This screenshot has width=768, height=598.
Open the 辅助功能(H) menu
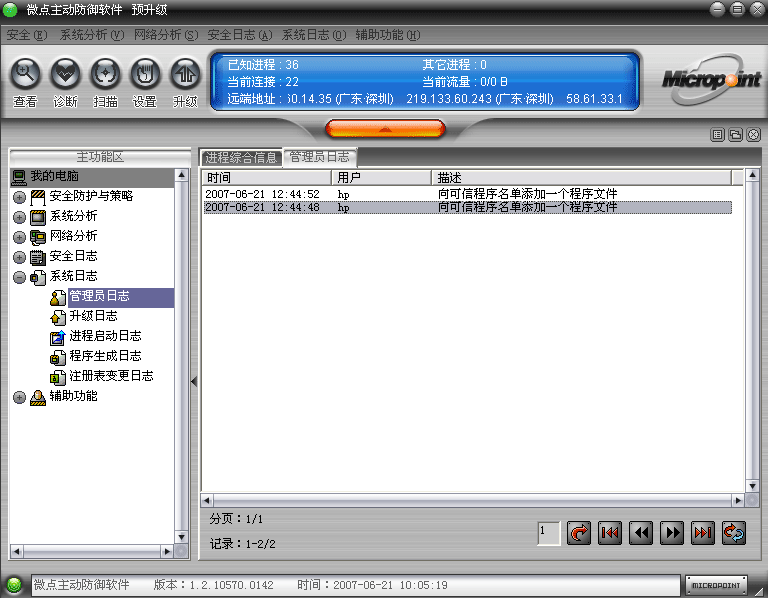point(387,35)
